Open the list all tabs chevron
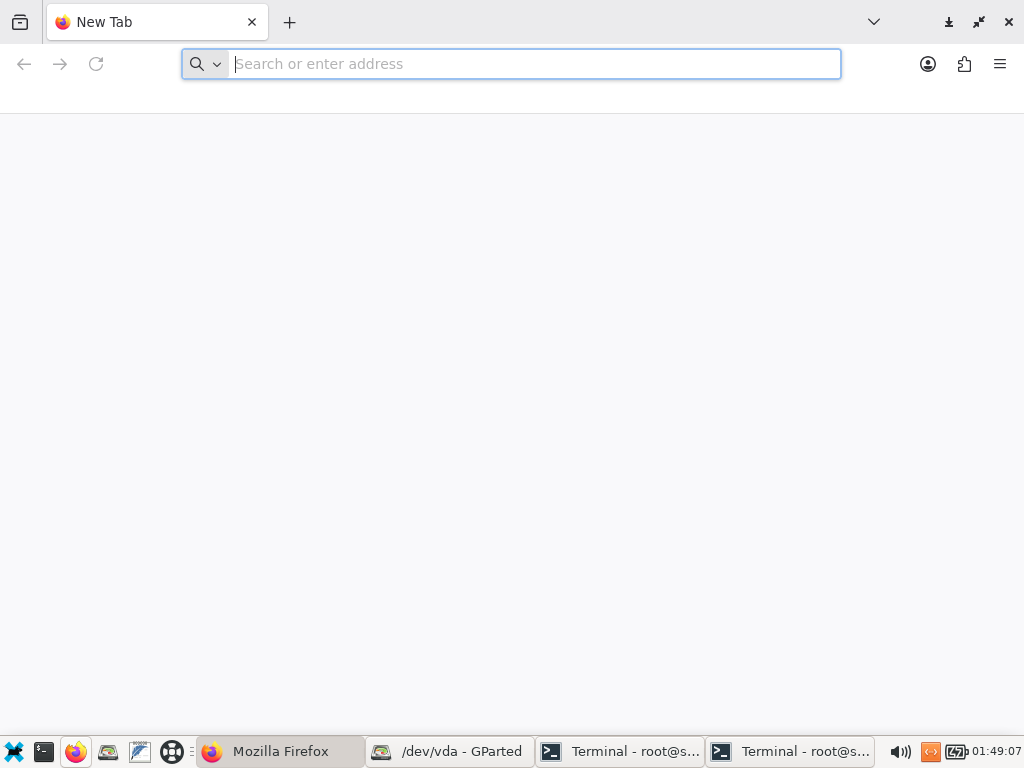1024x768 pixels. [874, 22]
